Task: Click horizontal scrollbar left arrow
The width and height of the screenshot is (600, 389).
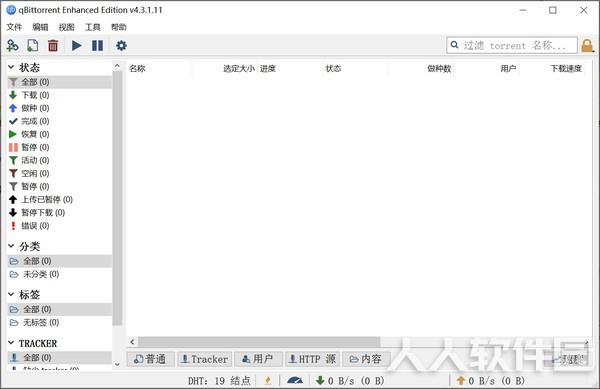Action: (132, 342)
